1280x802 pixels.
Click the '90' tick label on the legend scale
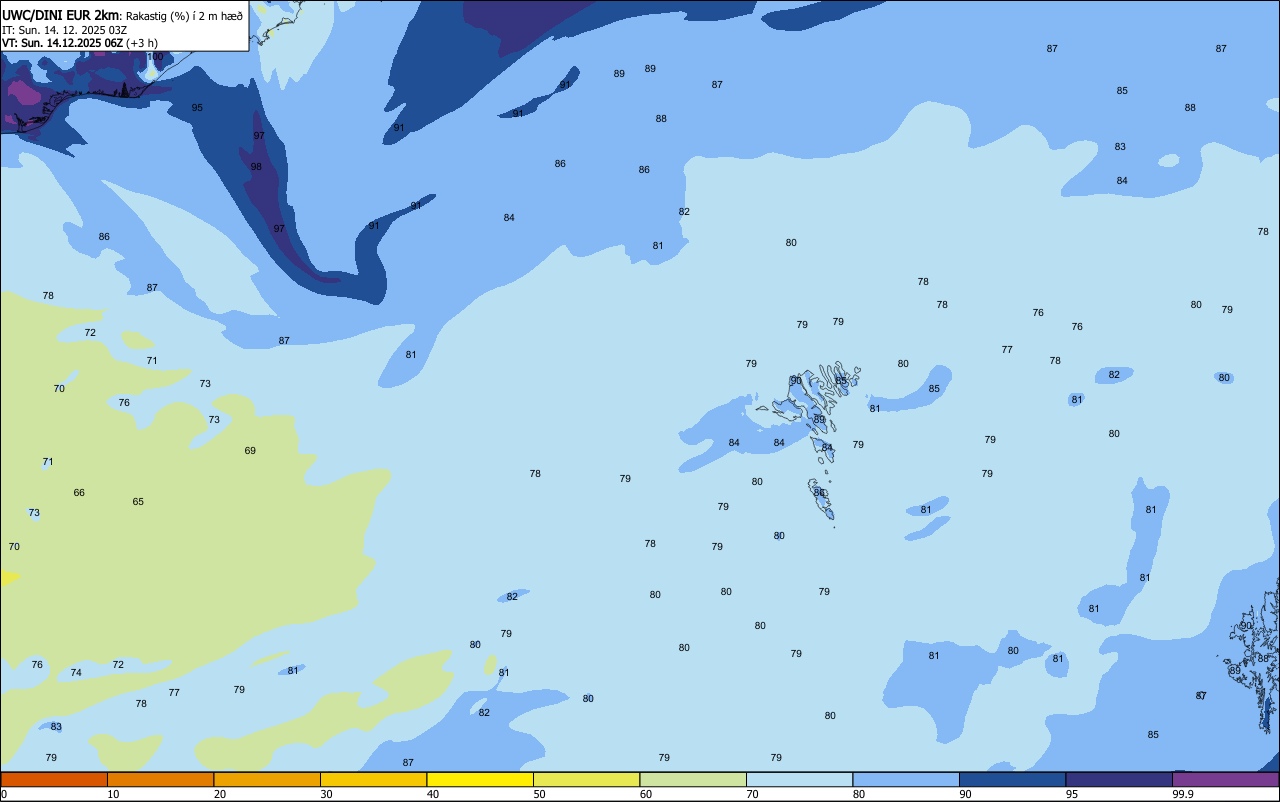tap(965, 794)
